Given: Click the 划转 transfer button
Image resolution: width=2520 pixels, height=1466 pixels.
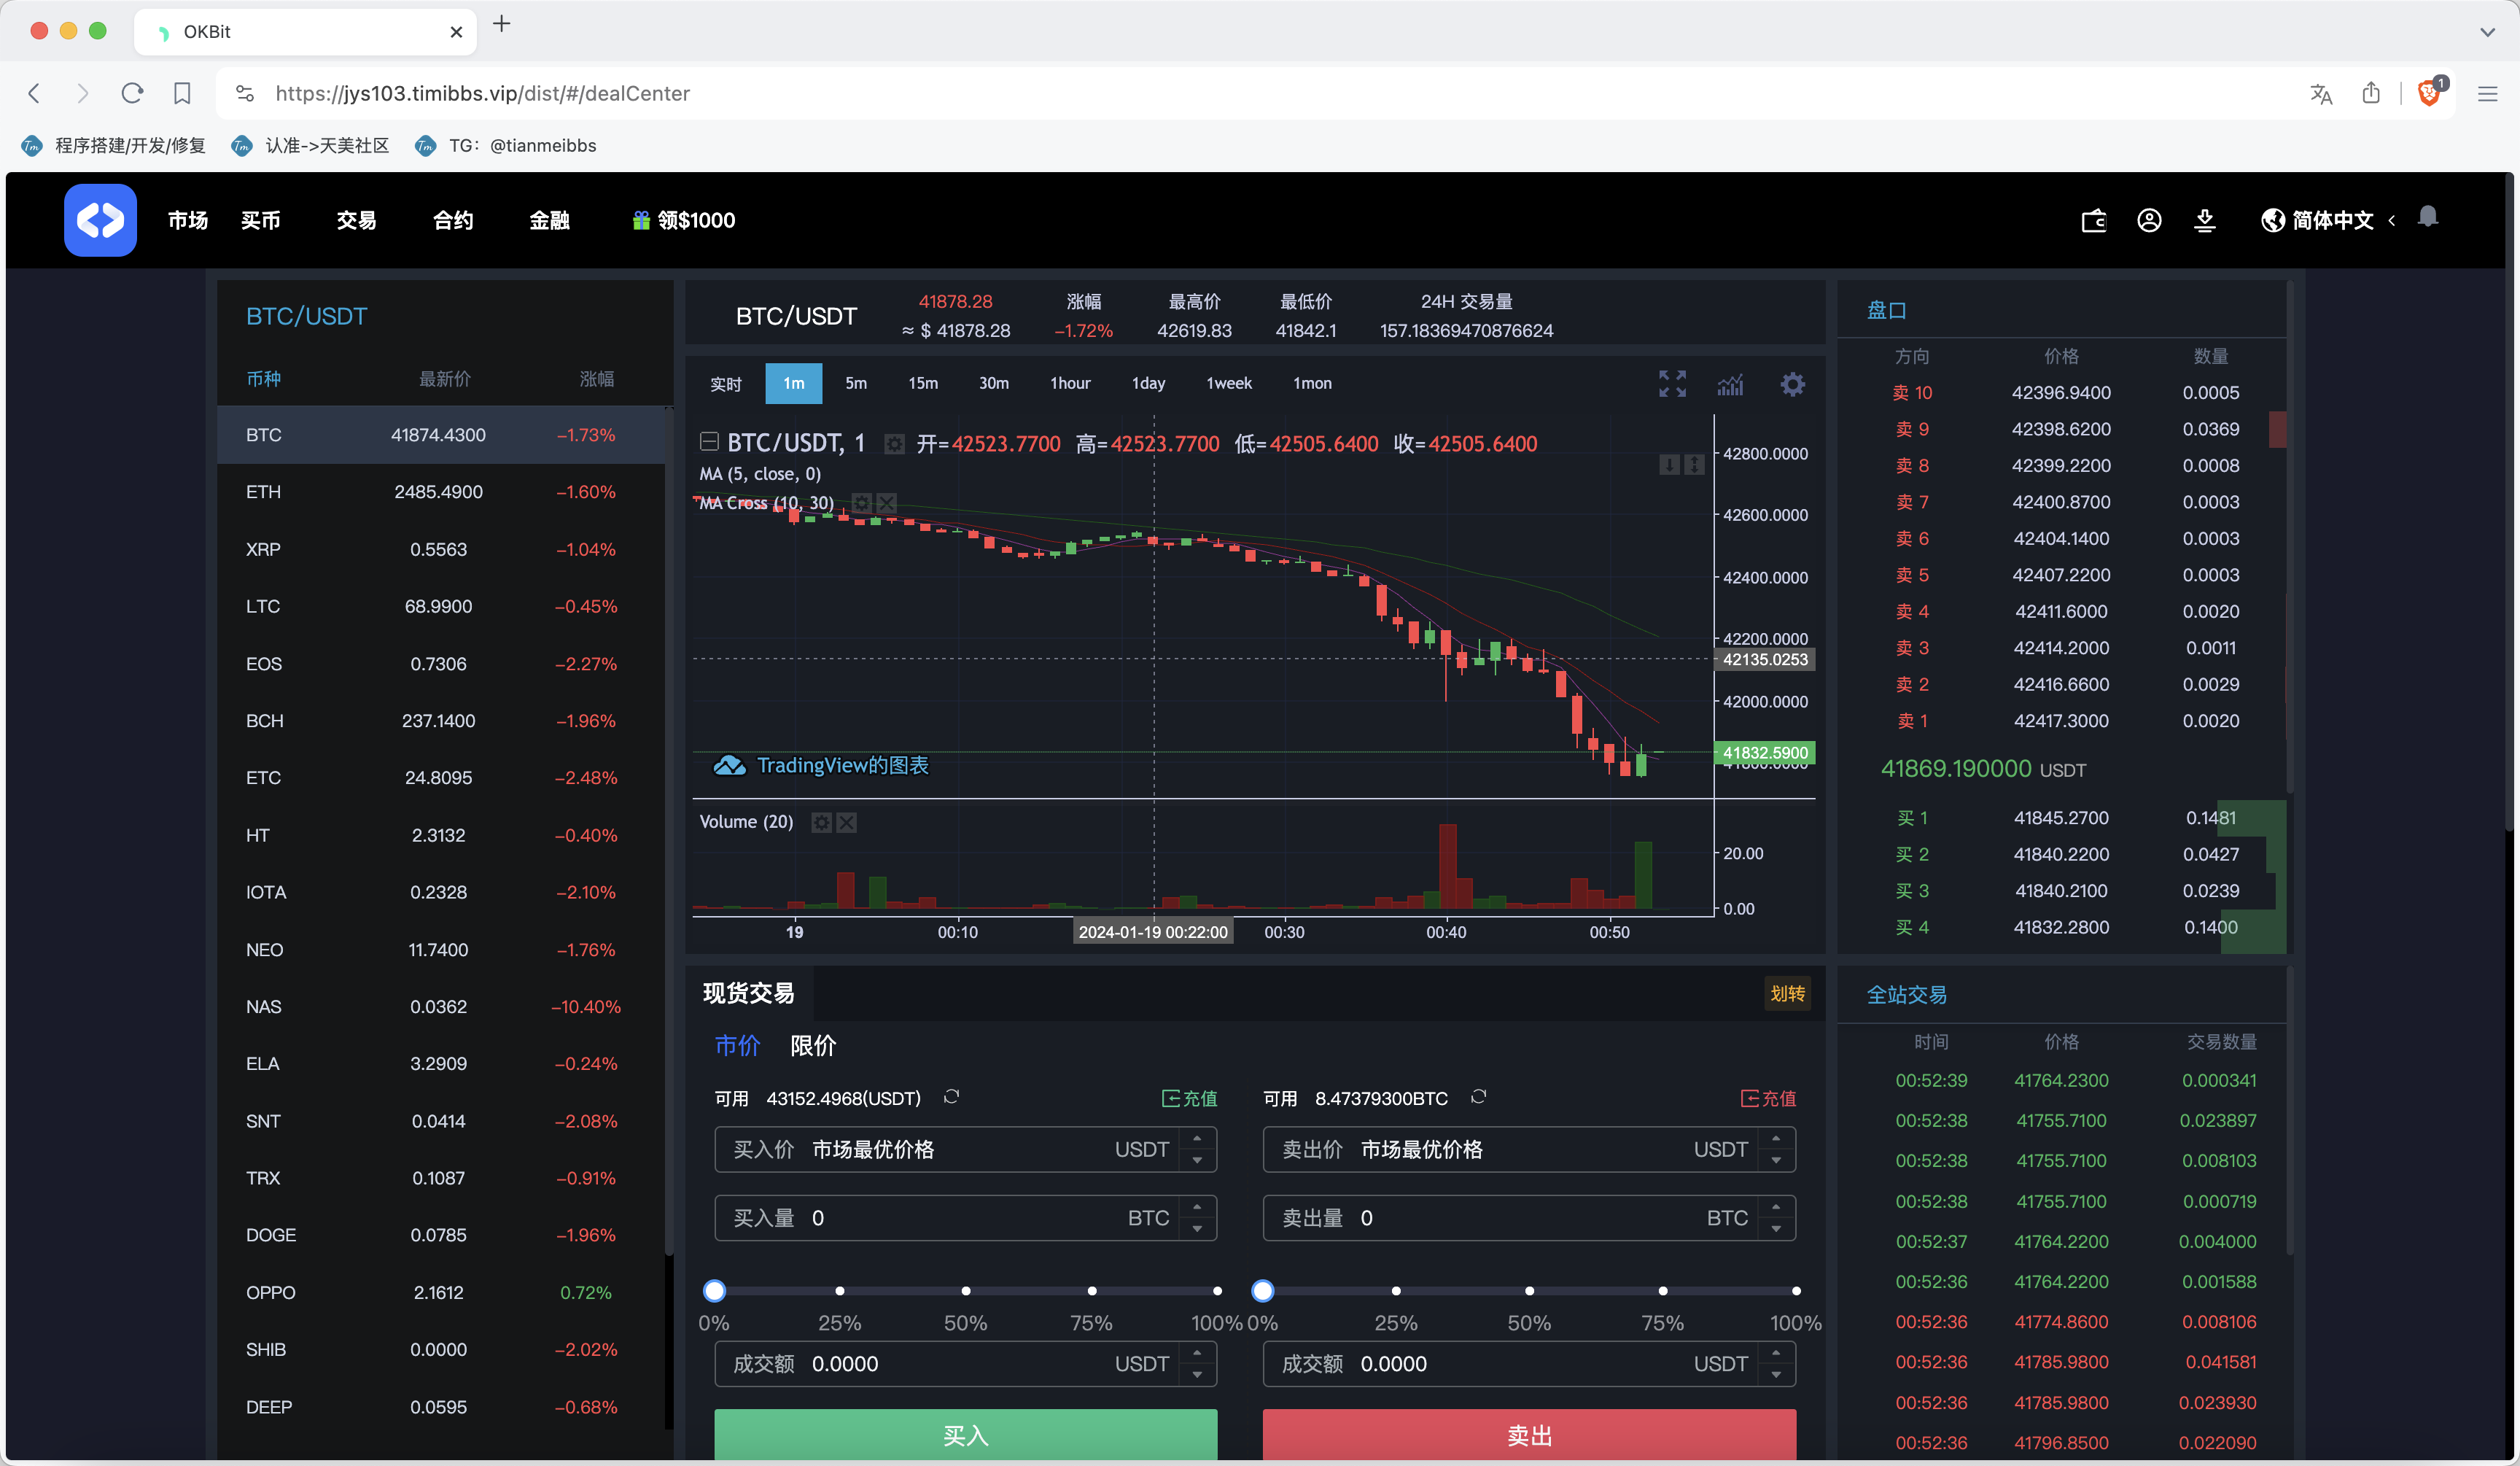Looking at the screenshot, I should (1788, 994).
